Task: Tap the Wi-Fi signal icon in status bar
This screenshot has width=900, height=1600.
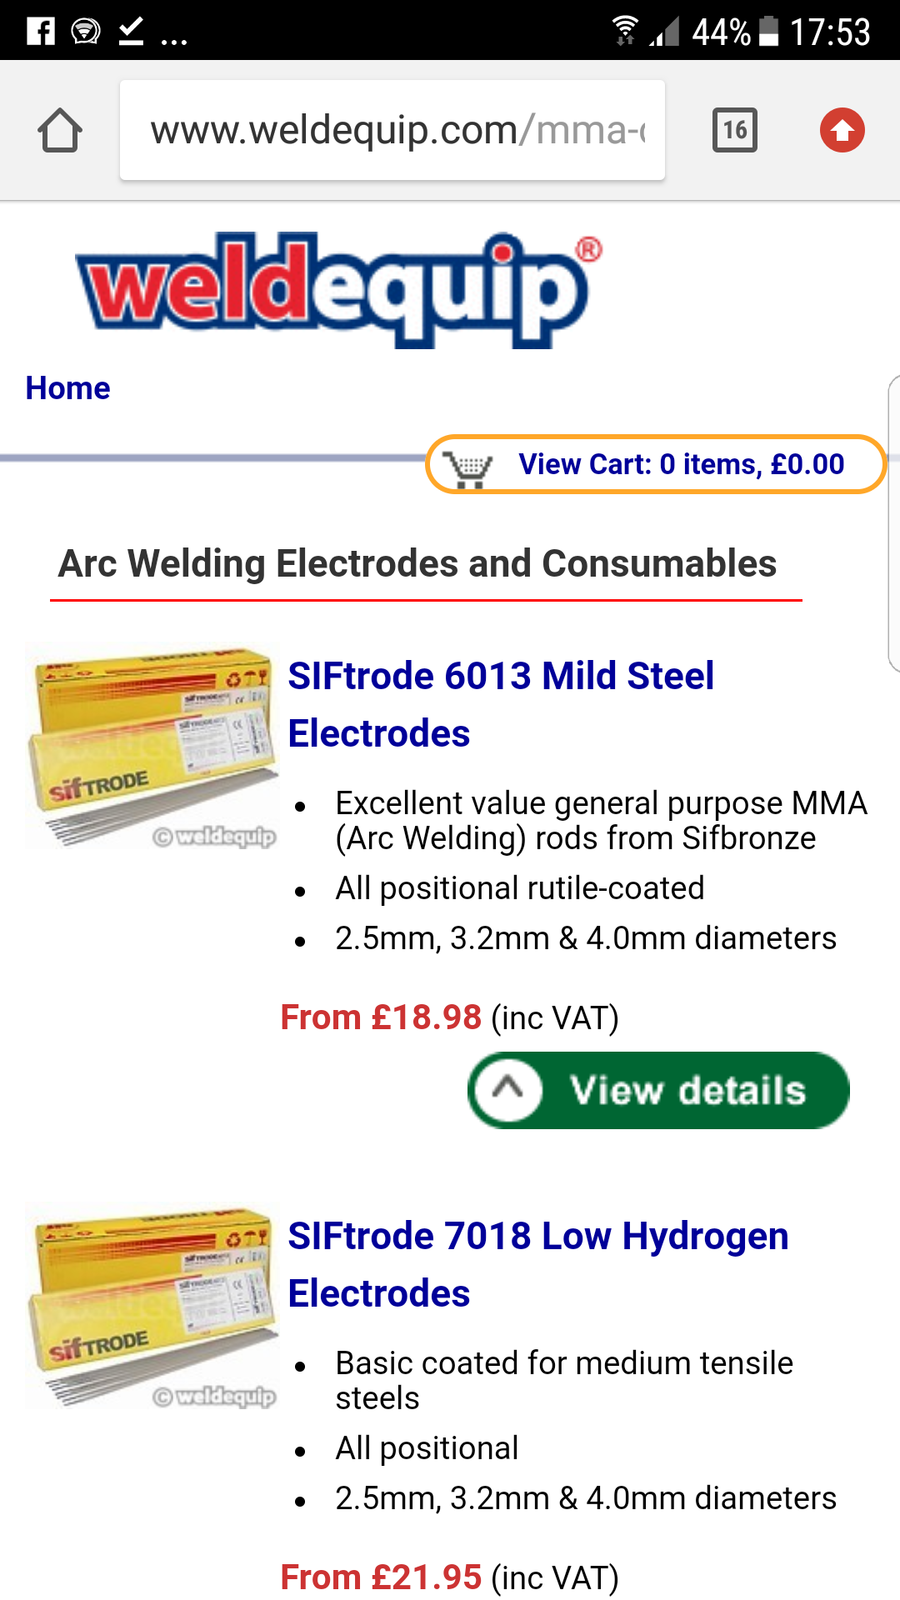Action: point(625,31)
